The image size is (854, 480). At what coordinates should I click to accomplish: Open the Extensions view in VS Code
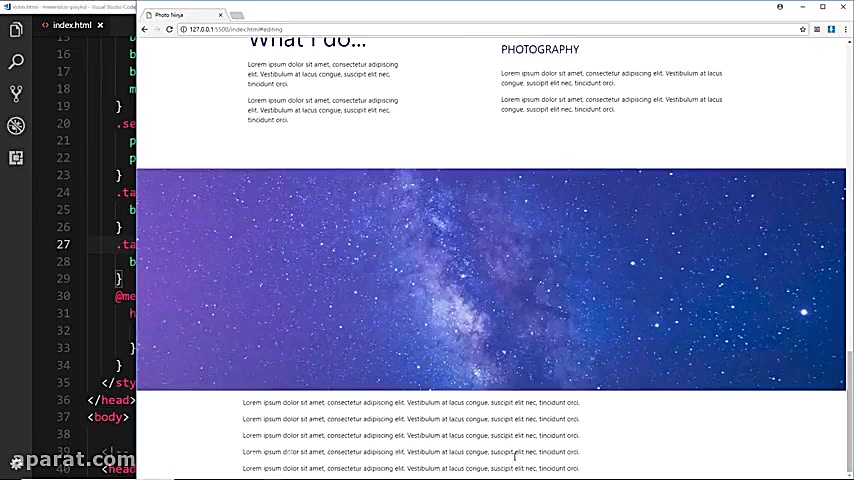tap(16, 158)
